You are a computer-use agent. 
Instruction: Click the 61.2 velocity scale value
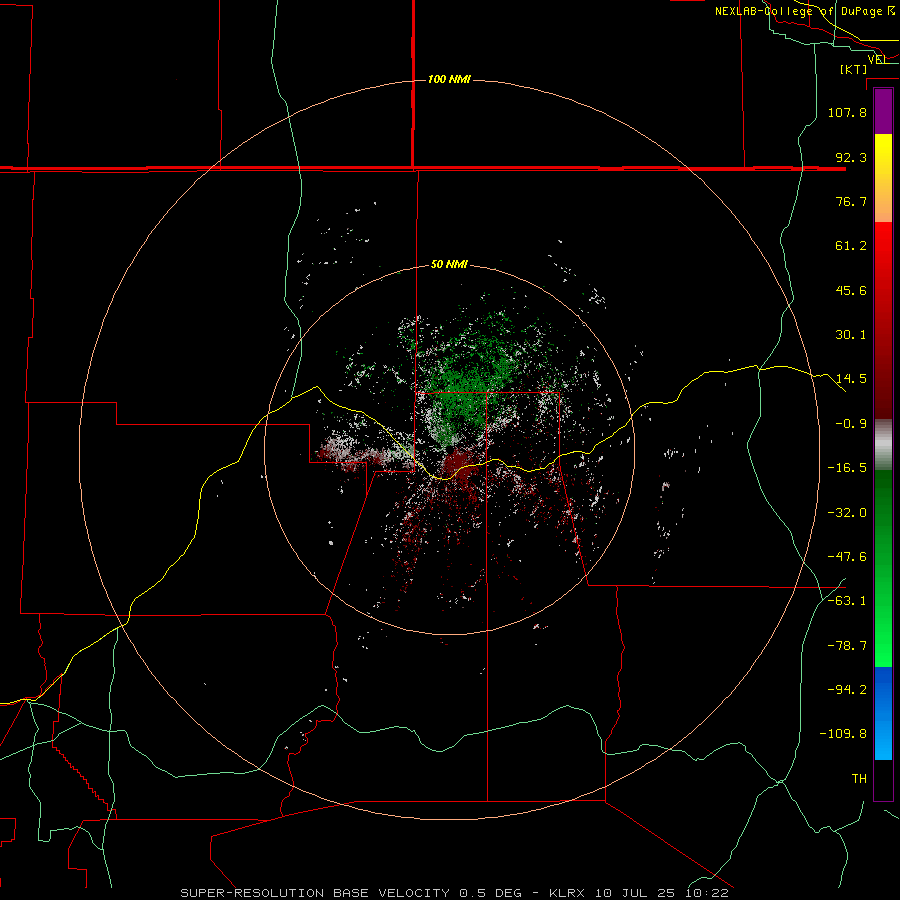[851, 246]
